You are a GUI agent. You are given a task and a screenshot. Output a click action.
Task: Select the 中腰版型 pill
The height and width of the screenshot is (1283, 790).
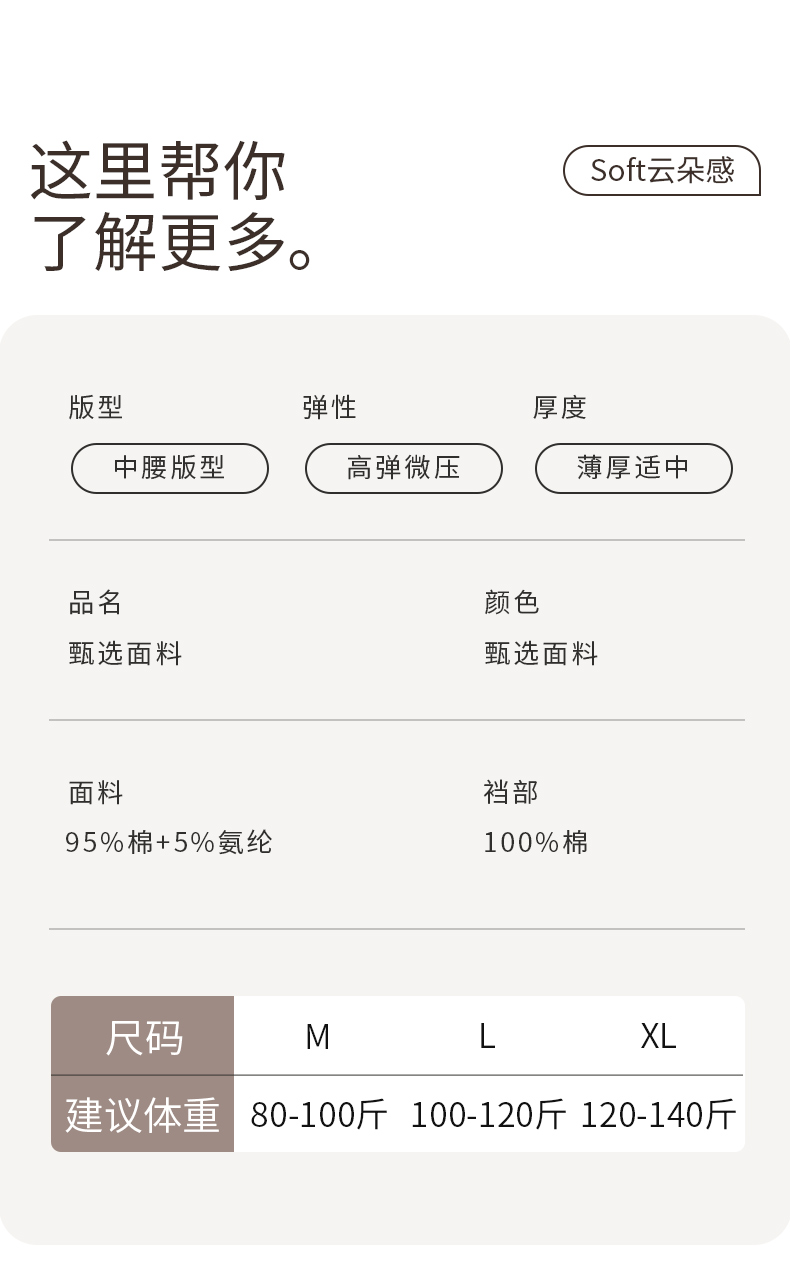click(x=170, y=468)
